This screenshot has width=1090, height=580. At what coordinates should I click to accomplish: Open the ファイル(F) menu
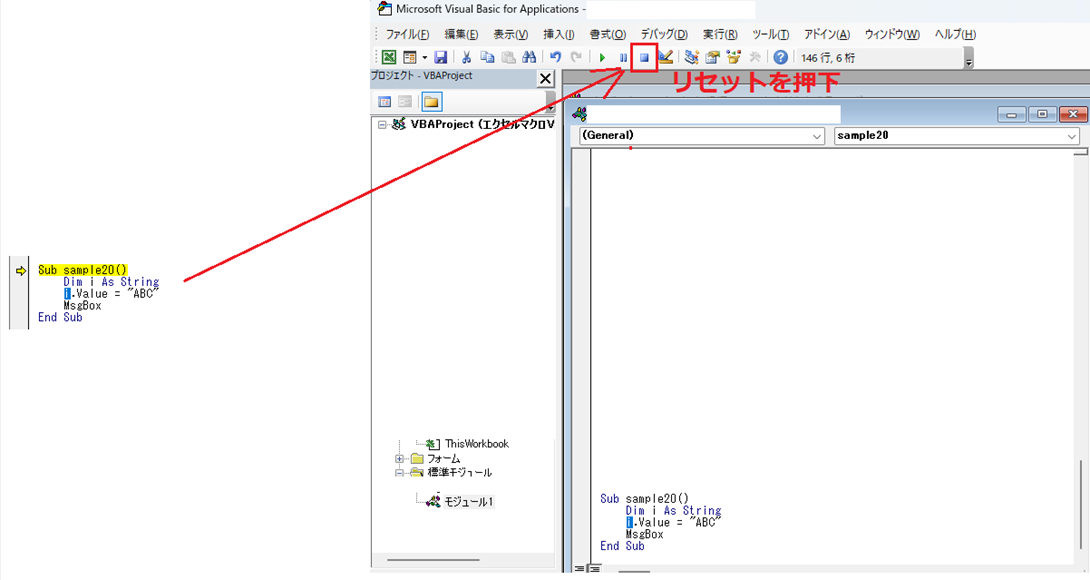pos(407,34)
